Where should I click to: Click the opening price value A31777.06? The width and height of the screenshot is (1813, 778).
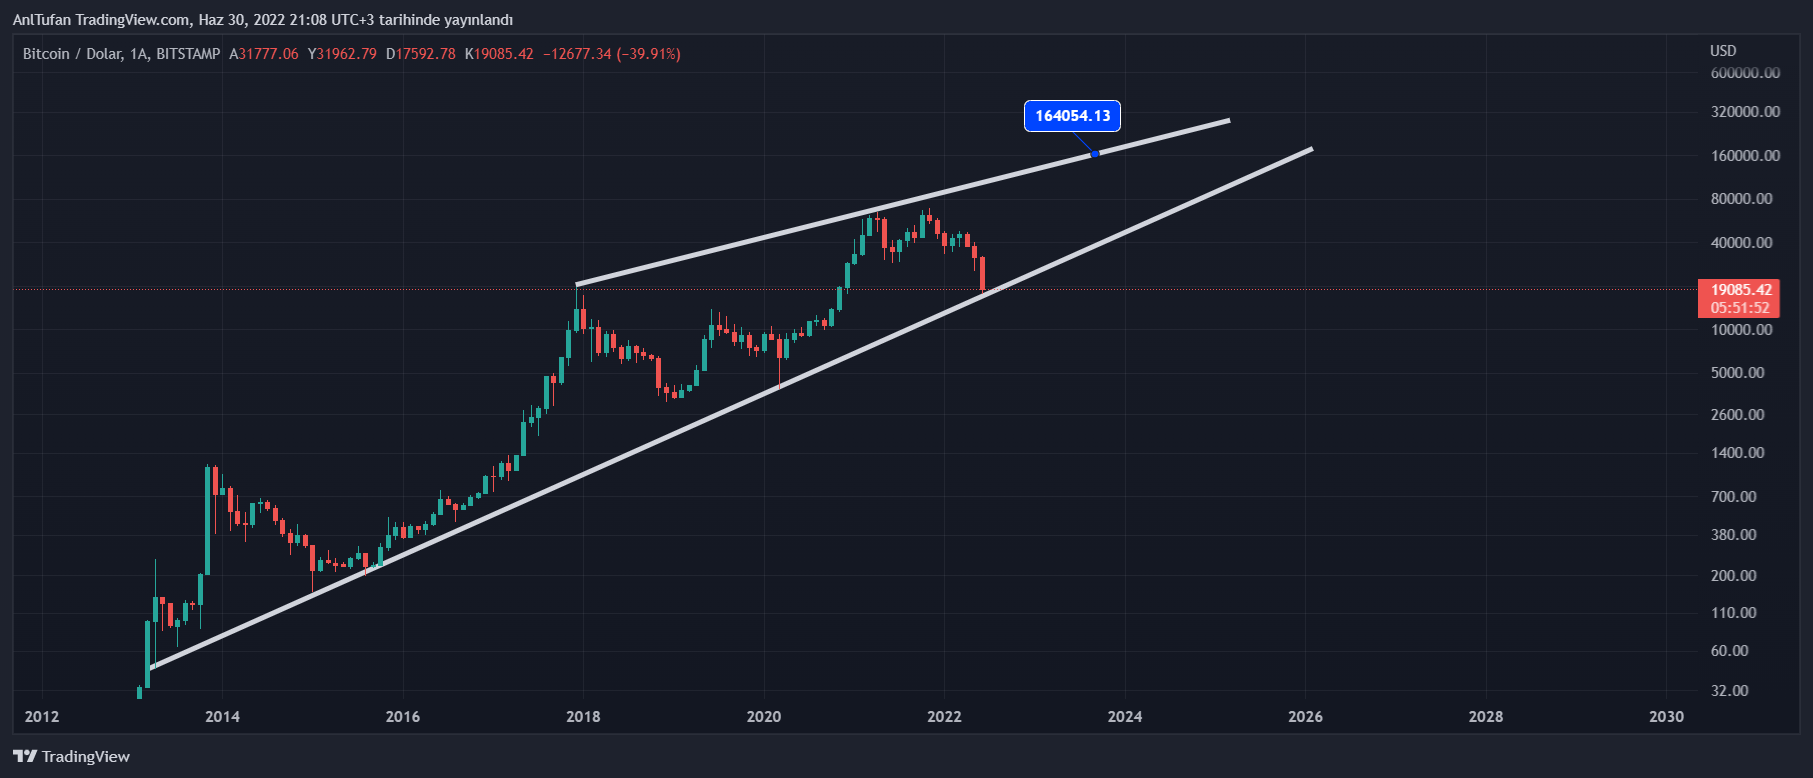tap(264, 54)
